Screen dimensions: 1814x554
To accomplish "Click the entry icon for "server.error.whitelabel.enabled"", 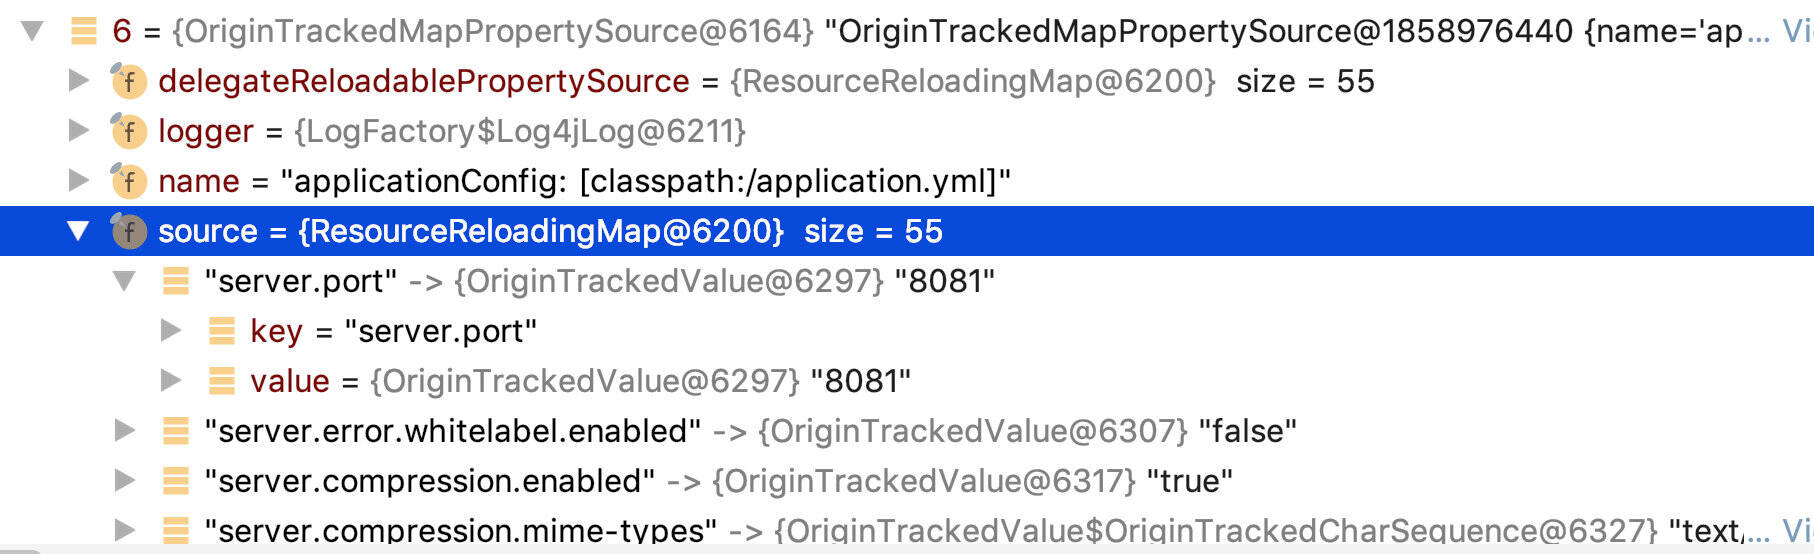I will click(175, 431).
